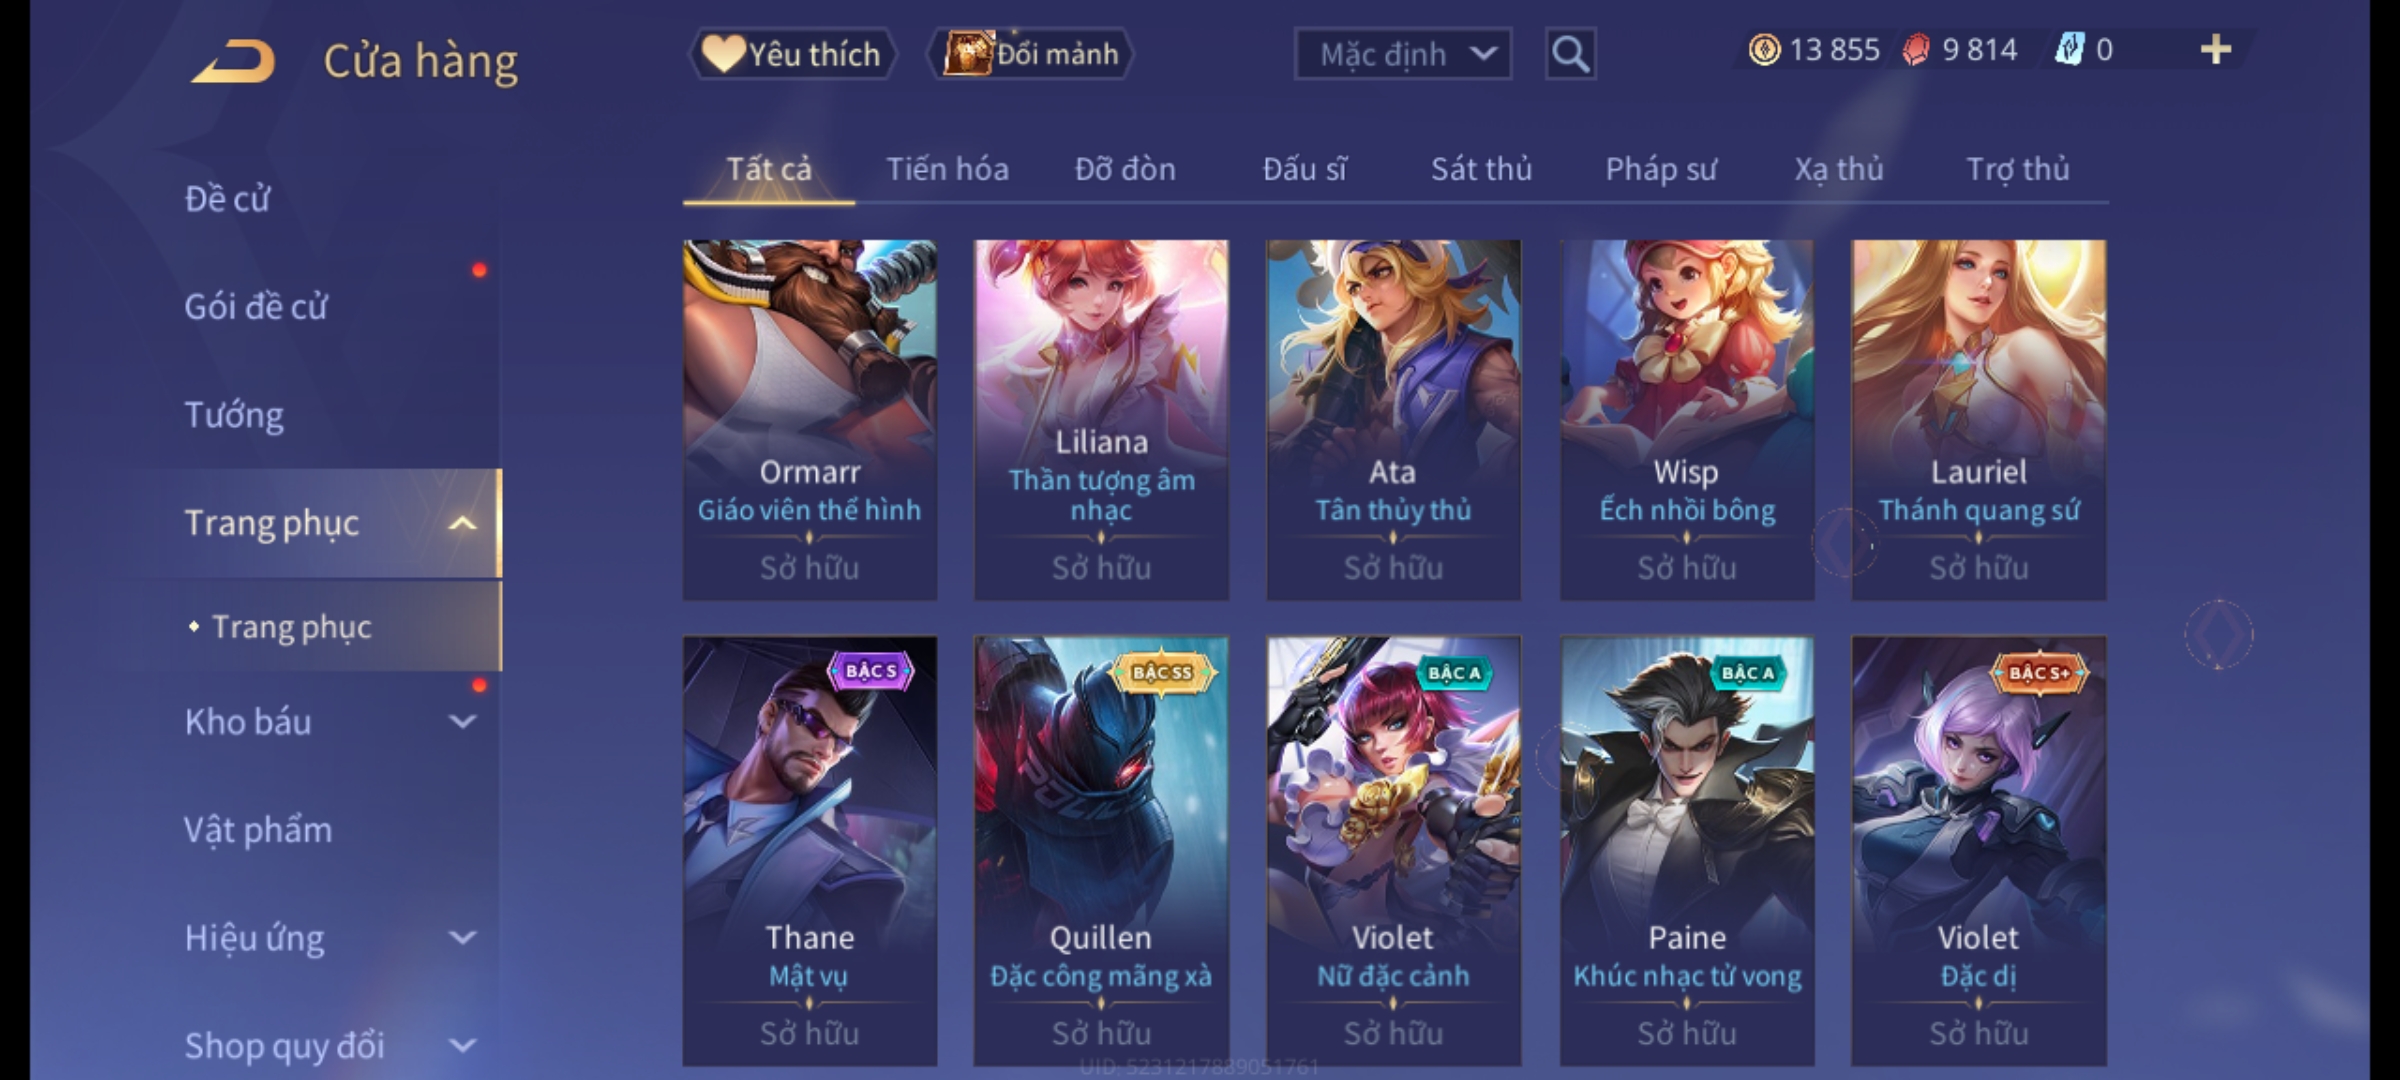Open the Tướng sidebar menu item
This screenshot has height=1080, width=2400.
(234, 415)
